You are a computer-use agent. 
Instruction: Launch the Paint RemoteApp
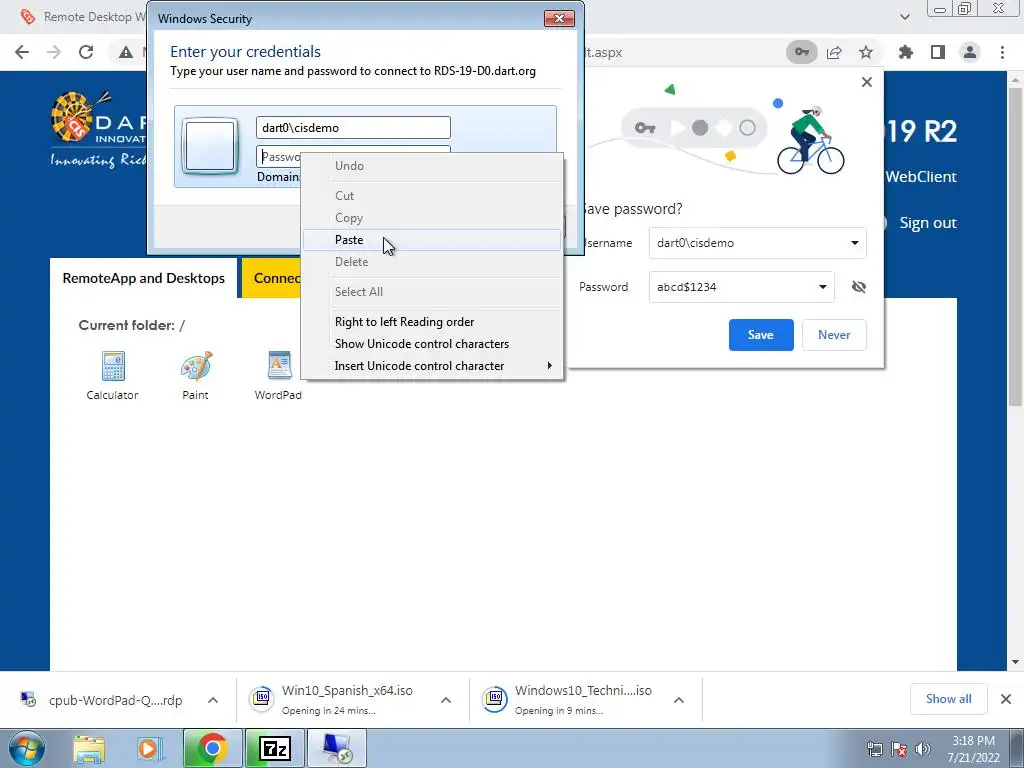pos(195,376)
